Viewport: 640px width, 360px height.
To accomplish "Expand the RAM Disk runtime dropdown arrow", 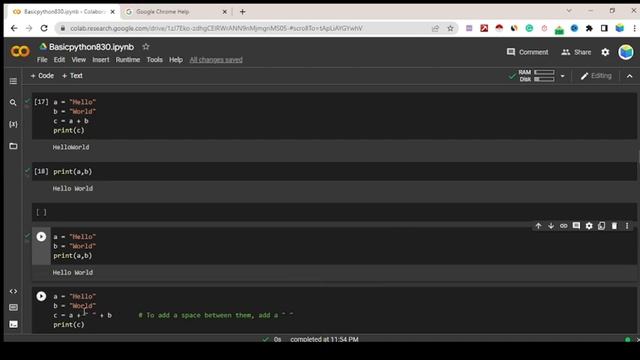I will point(562,76).
